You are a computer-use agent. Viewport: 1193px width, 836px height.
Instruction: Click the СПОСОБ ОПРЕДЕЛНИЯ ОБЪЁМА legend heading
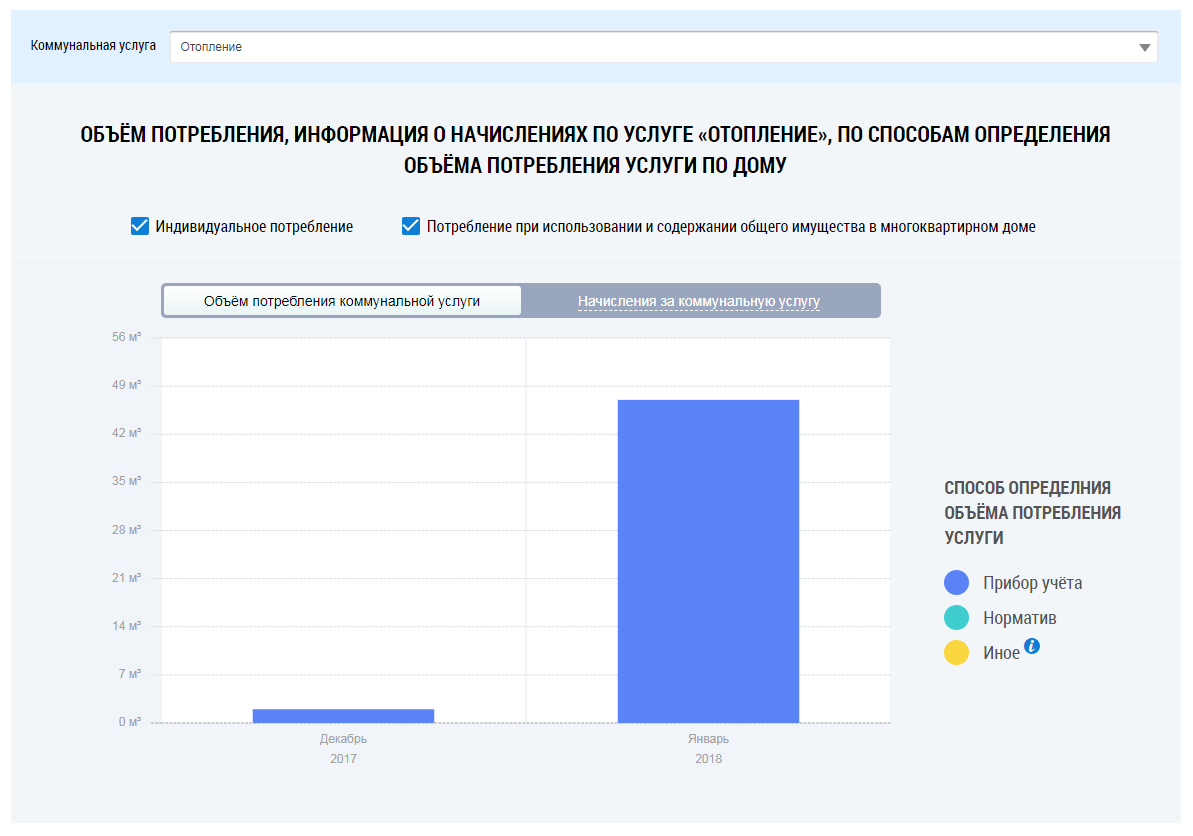(1032, 513)
